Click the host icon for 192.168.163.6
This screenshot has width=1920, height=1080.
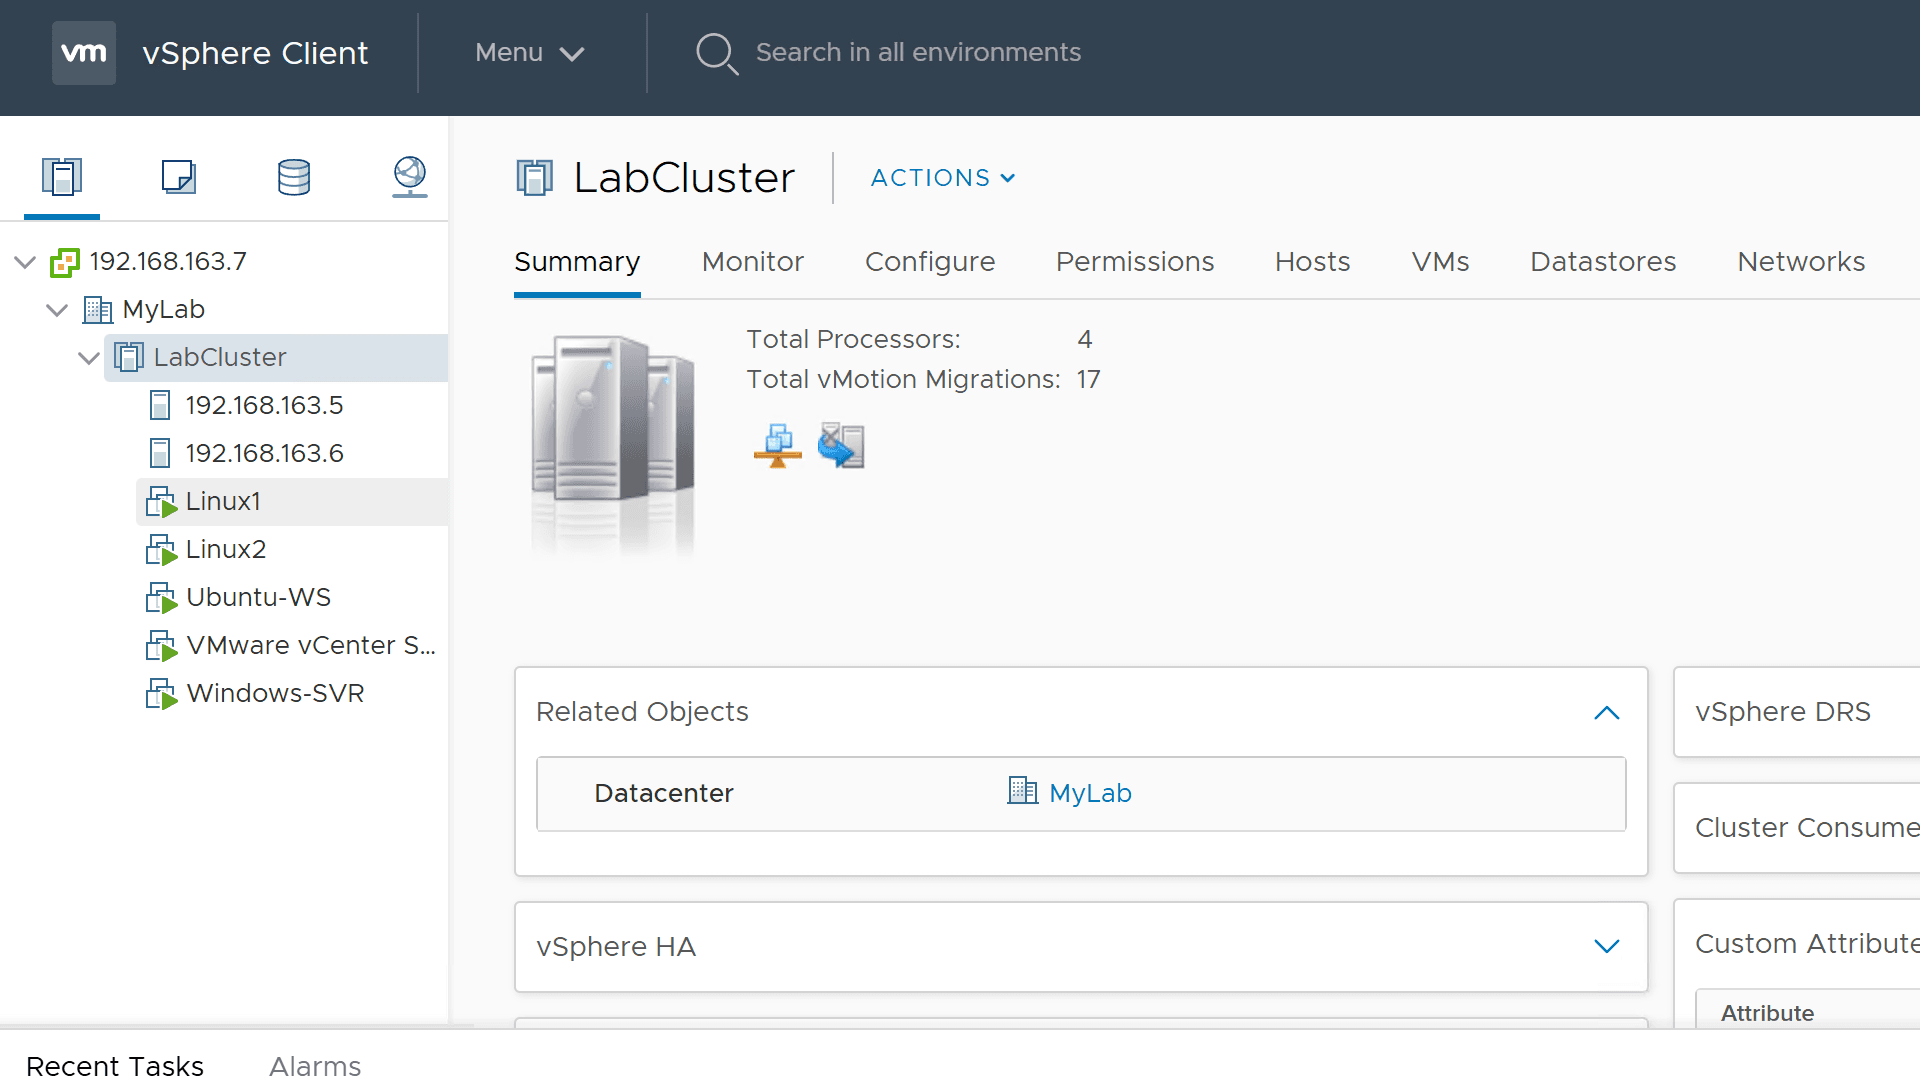160,453
